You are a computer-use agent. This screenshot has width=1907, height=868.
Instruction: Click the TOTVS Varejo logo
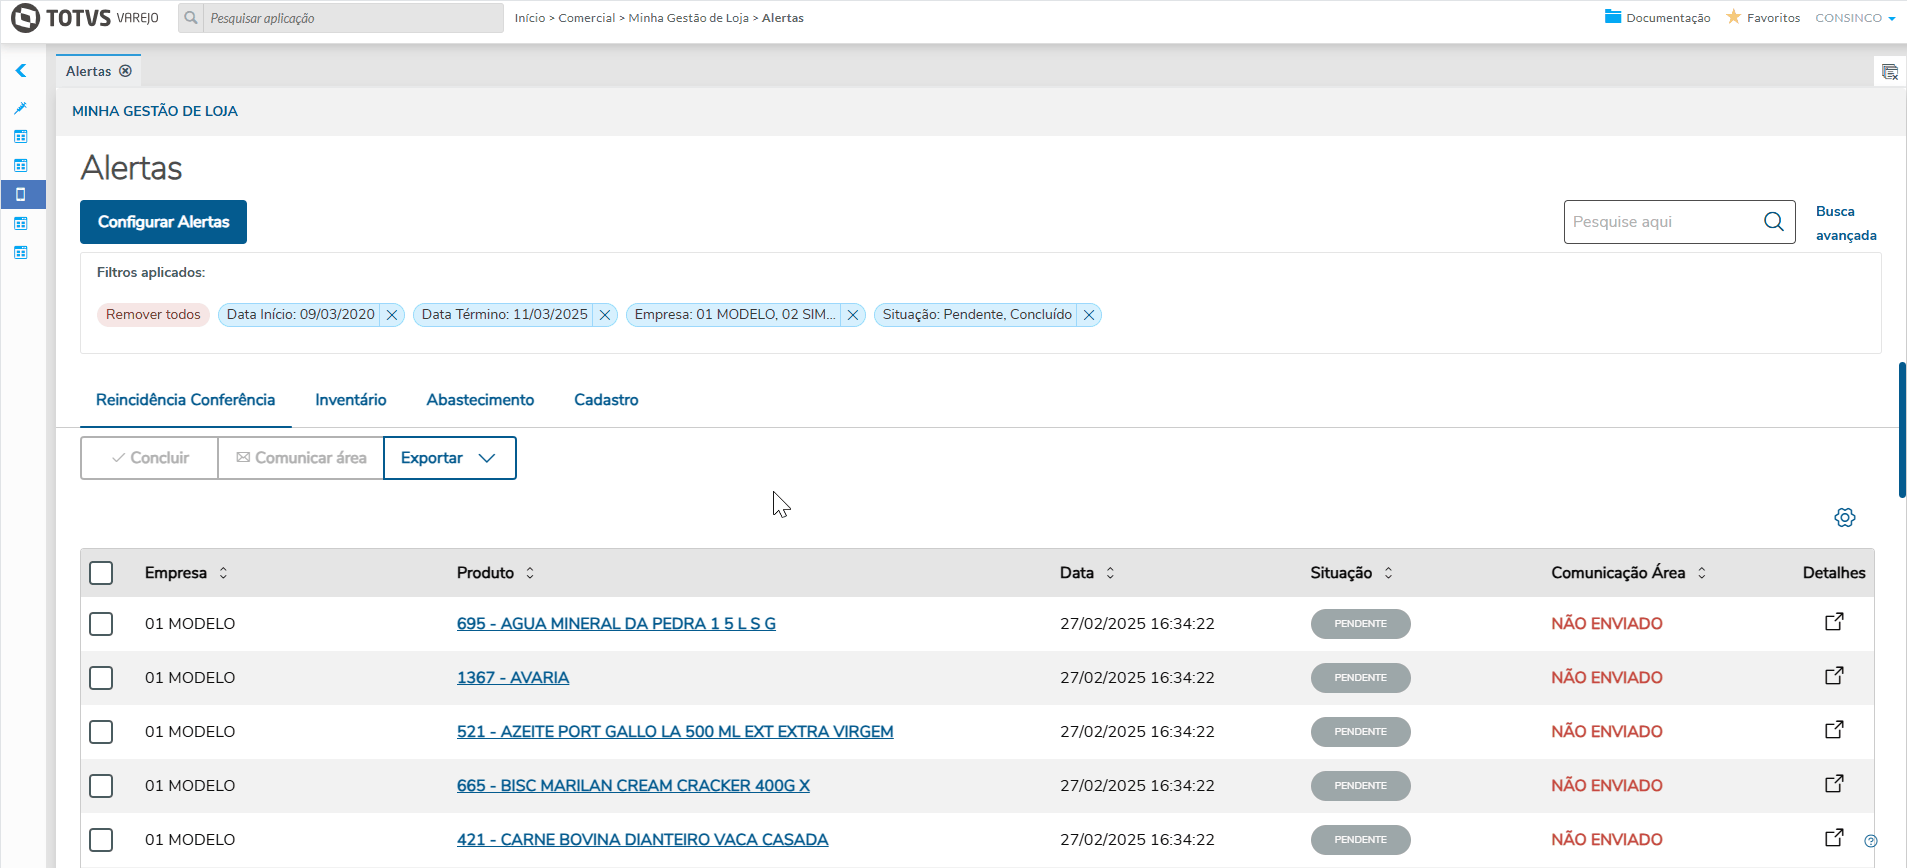click(x=85, y=18)
